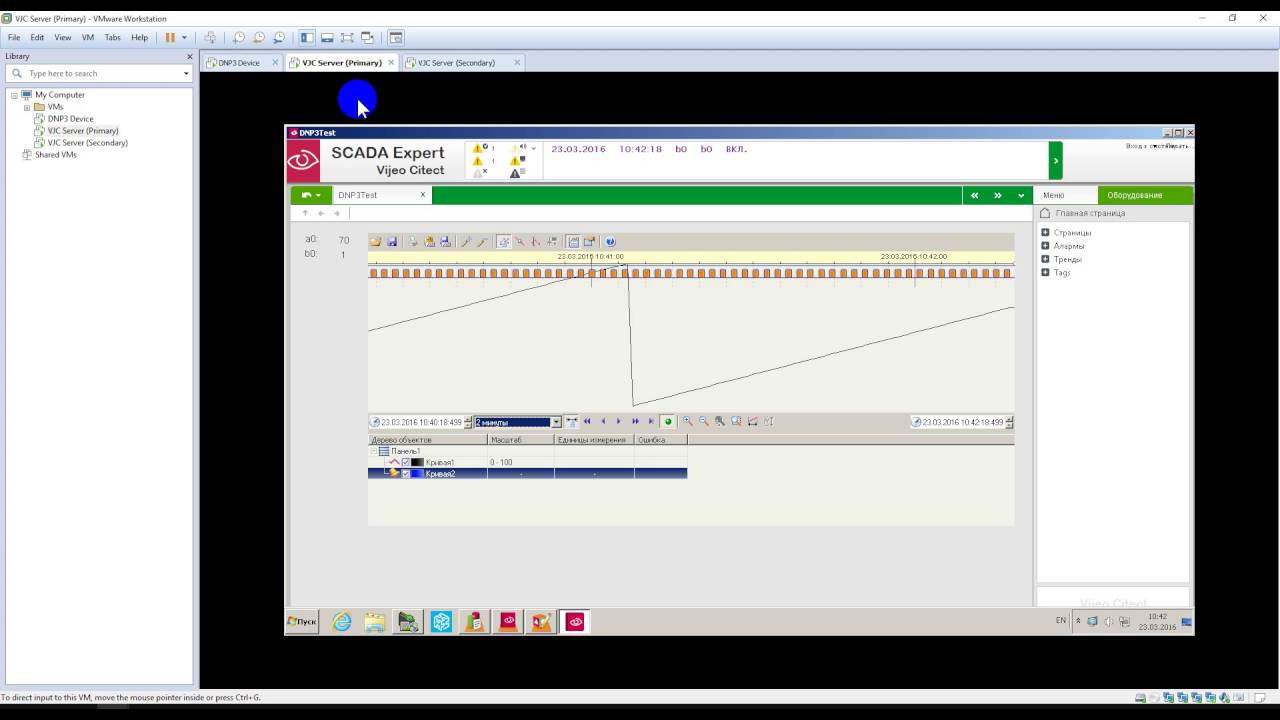Click the 'Масштаб' column header
The width and height of the screenshot is (1280, 720).
pyautogui.click(x=521, y=440)
